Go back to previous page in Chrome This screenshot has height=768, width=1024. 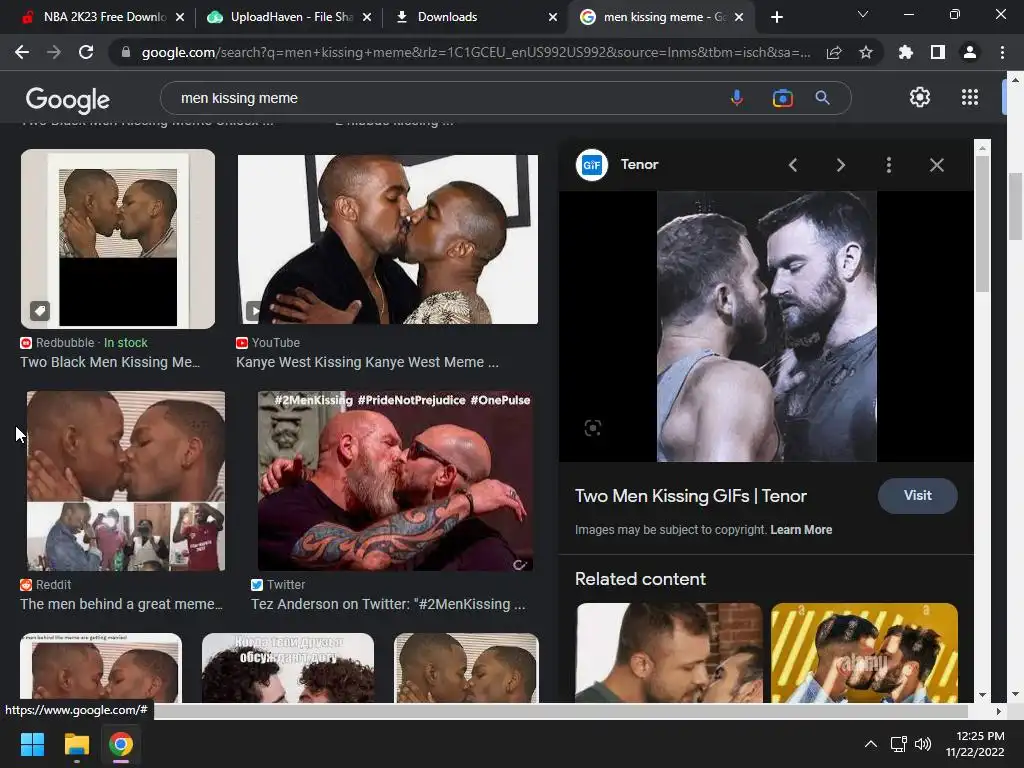(x=22, y=52)
